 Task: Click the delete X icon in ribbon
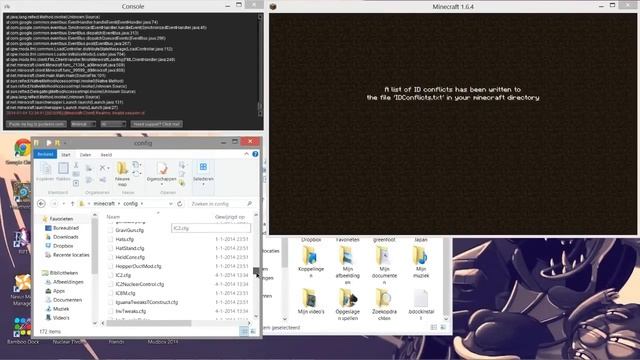[x=103, y=168]
